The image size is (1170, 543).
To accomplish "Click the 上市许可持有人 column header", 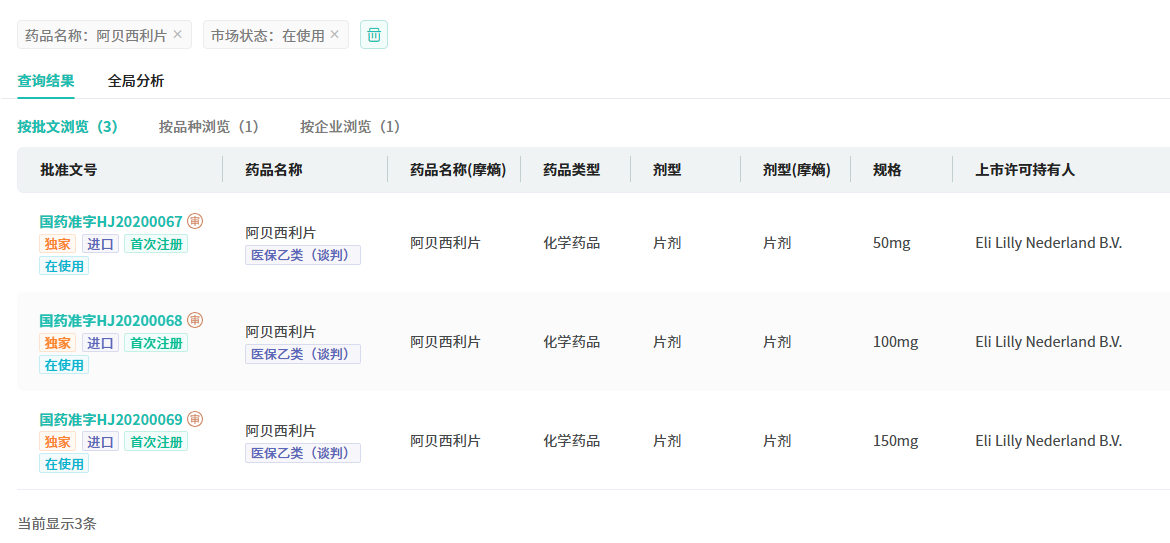I will (x=1025, y=170).
